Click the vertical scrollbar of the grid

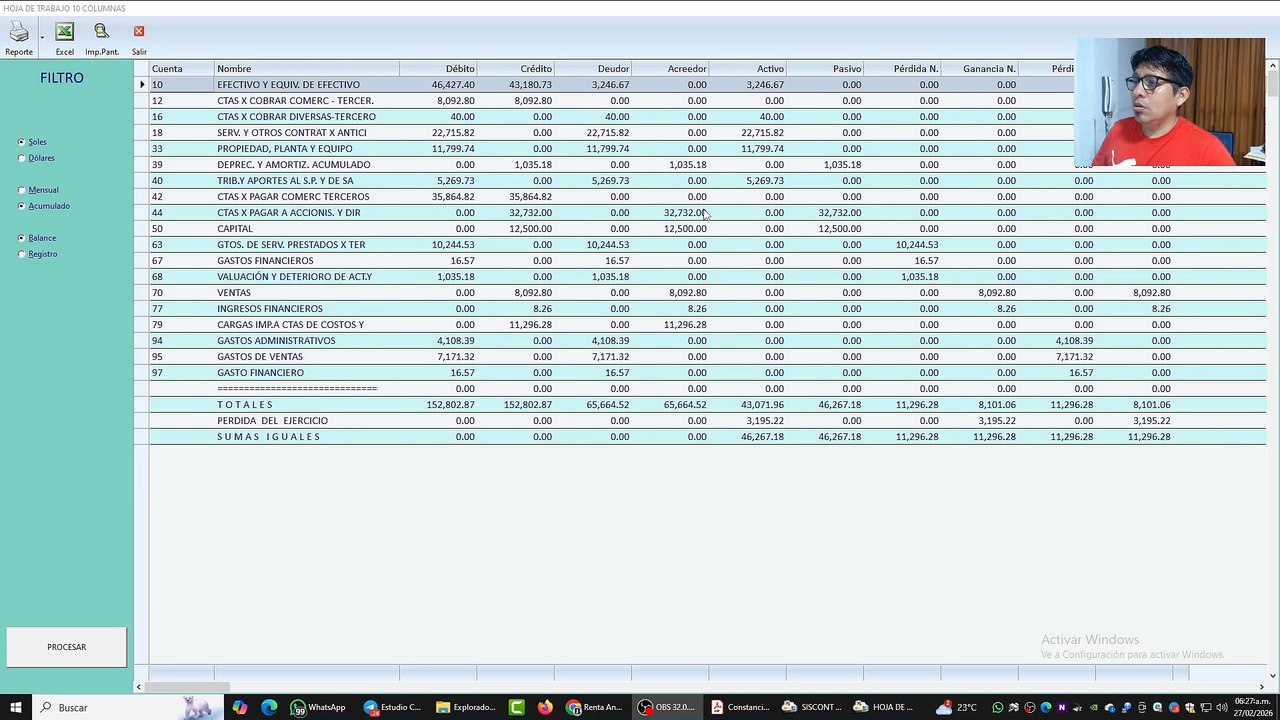coord(1272,370)
